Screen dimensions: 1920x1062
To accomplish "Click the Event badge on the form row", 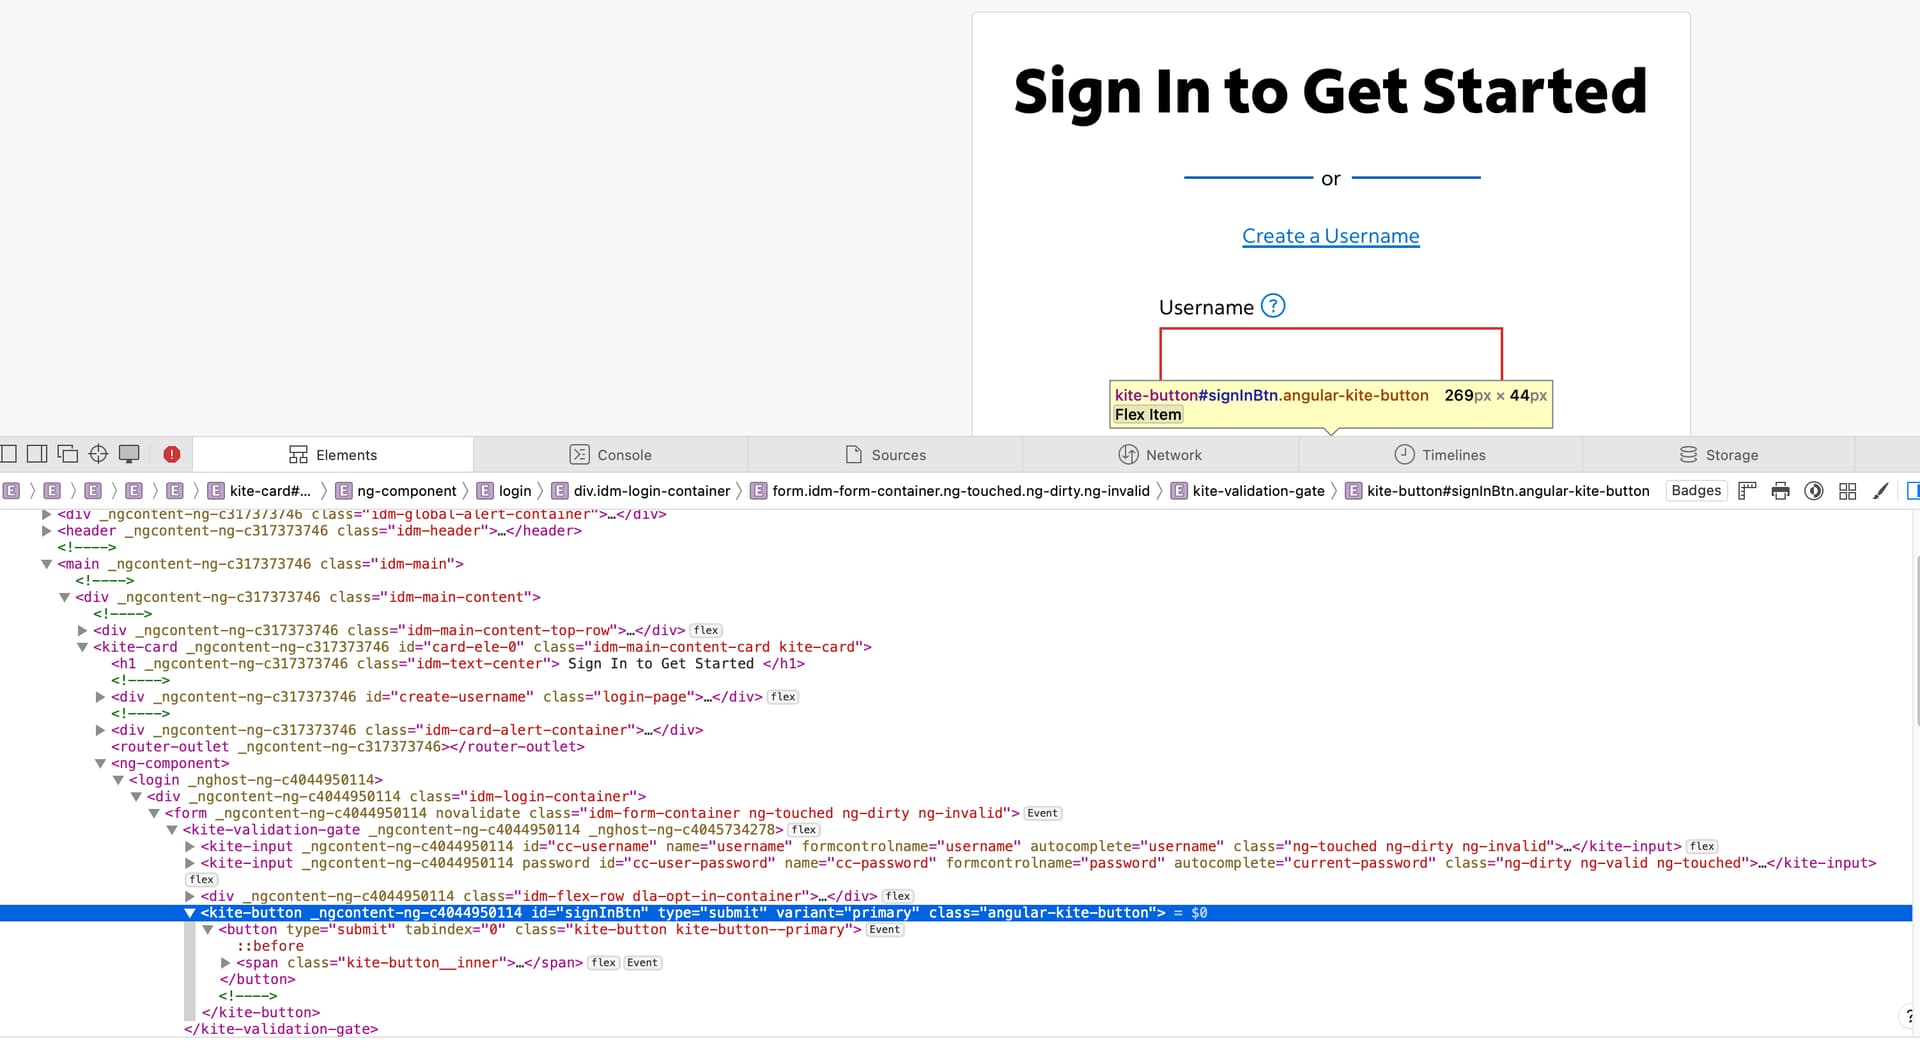I will coord(1042,814).
